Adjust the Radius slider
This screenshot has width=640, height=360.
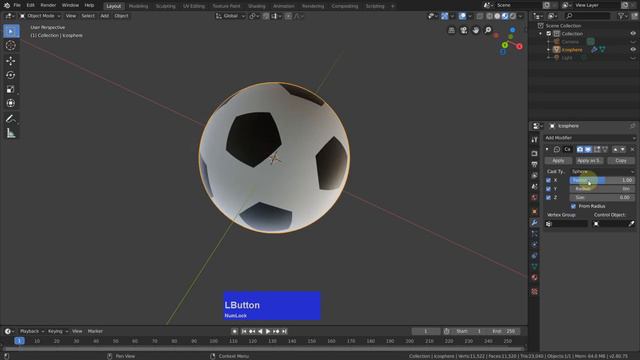[602, 189]
